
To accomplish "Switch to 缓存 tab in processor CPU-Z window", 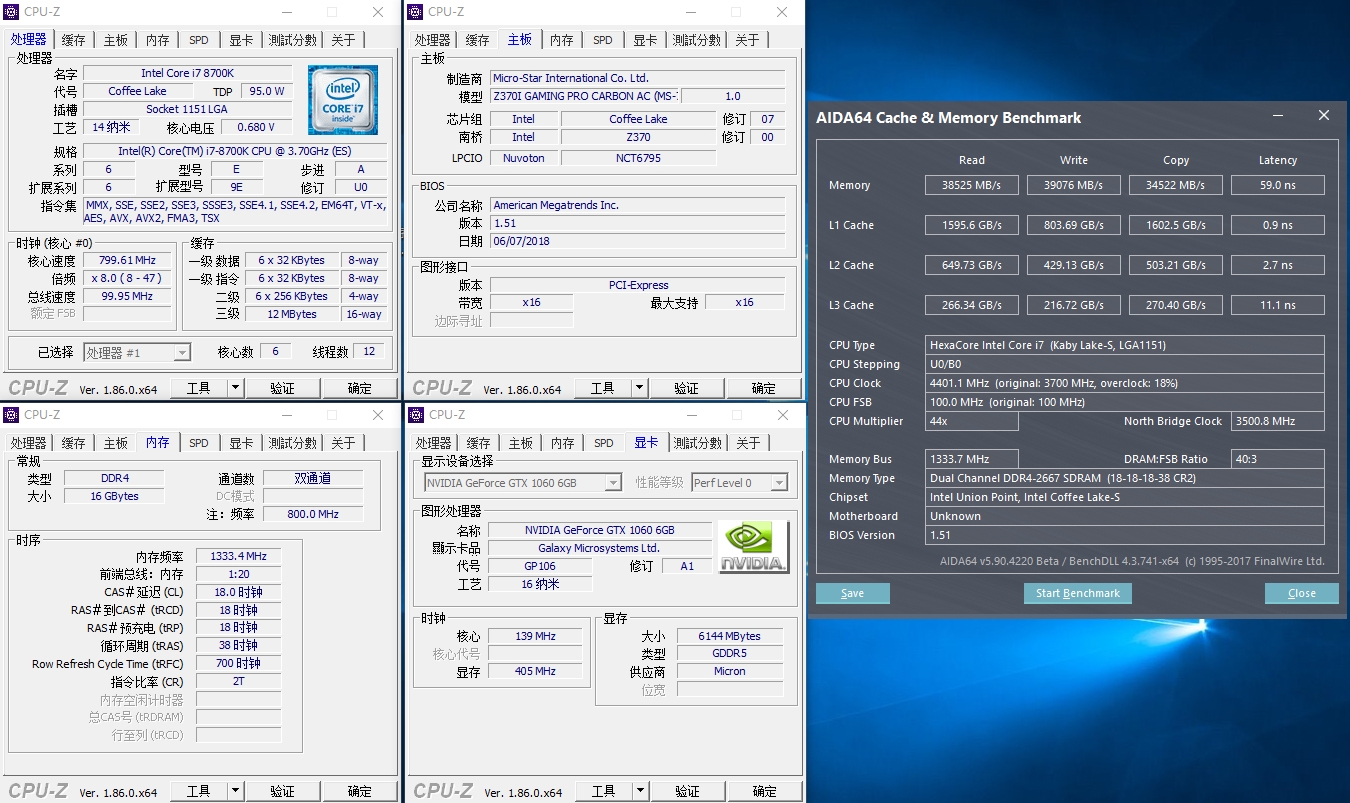I will coord(74,40).
